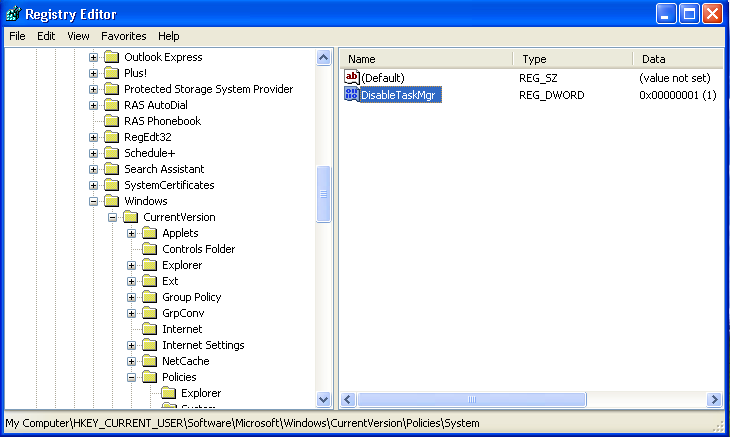The height and width of the screenshot is (437, 730).
Task: Open the Edit menu
Action: point(46,36)
